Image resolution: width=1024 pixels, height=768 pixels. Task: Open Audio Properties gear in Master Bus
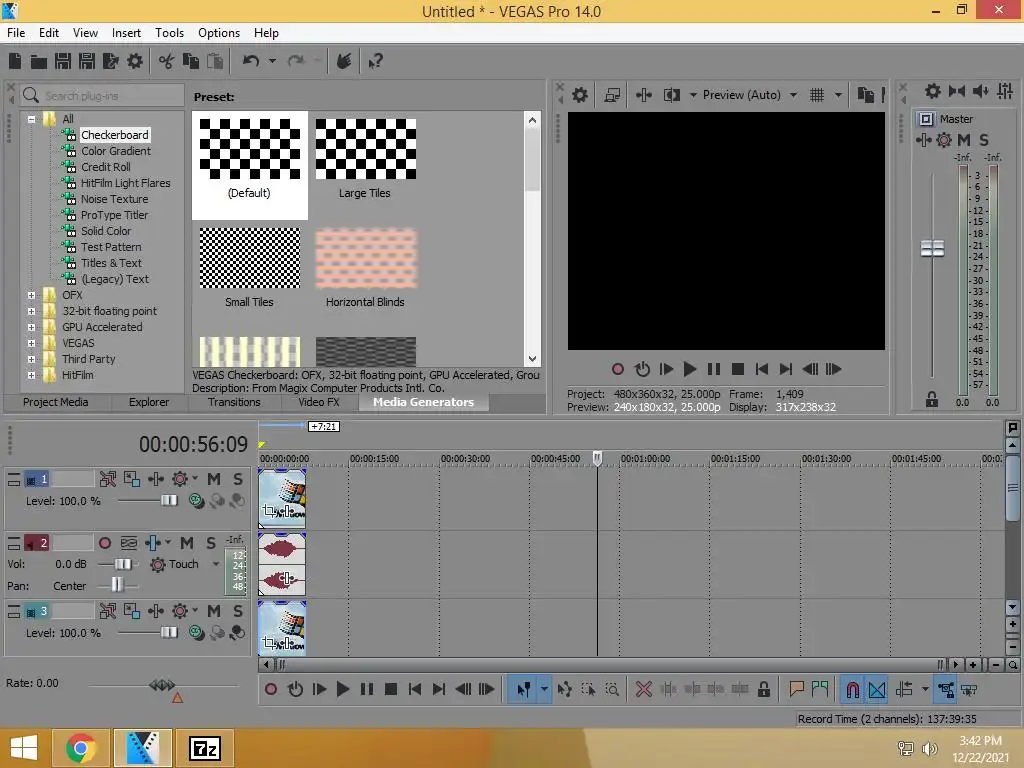coord(933,91)
